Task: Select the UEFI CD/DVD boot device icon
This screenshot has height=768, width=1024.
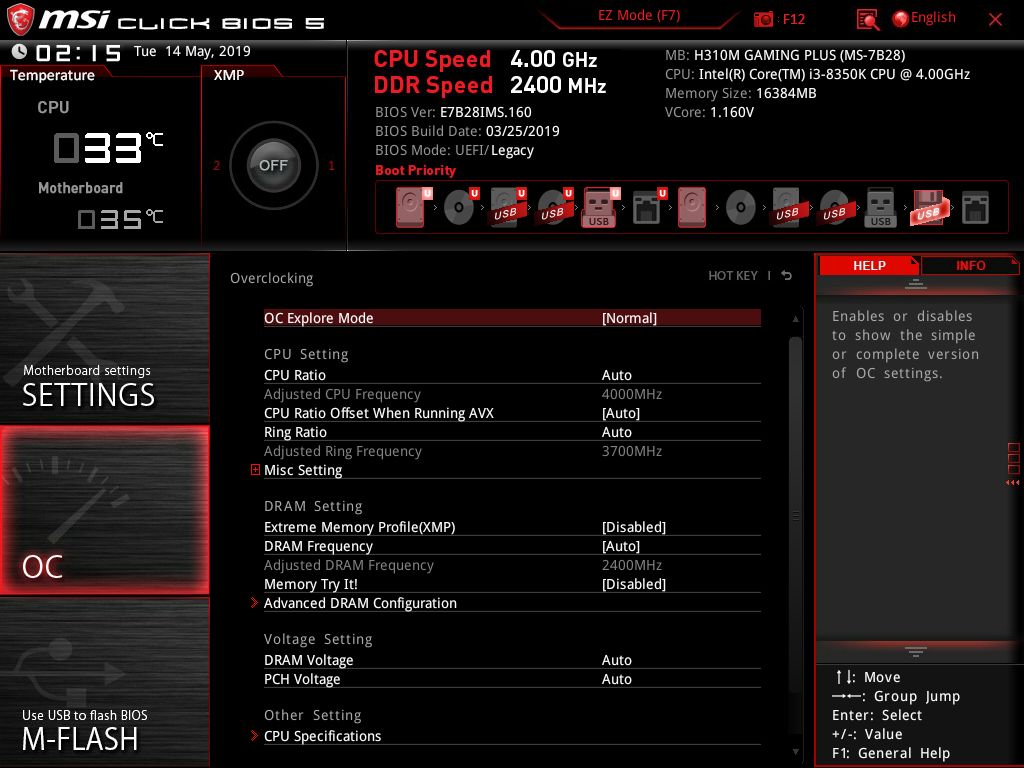Action: (460, 207)
